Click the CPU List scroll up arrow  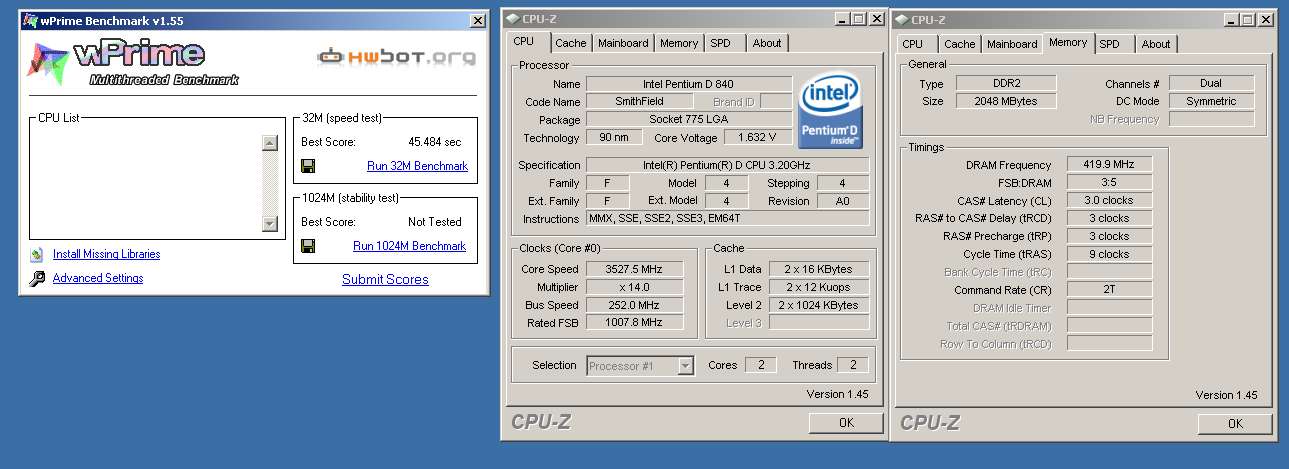click(269, 143)
